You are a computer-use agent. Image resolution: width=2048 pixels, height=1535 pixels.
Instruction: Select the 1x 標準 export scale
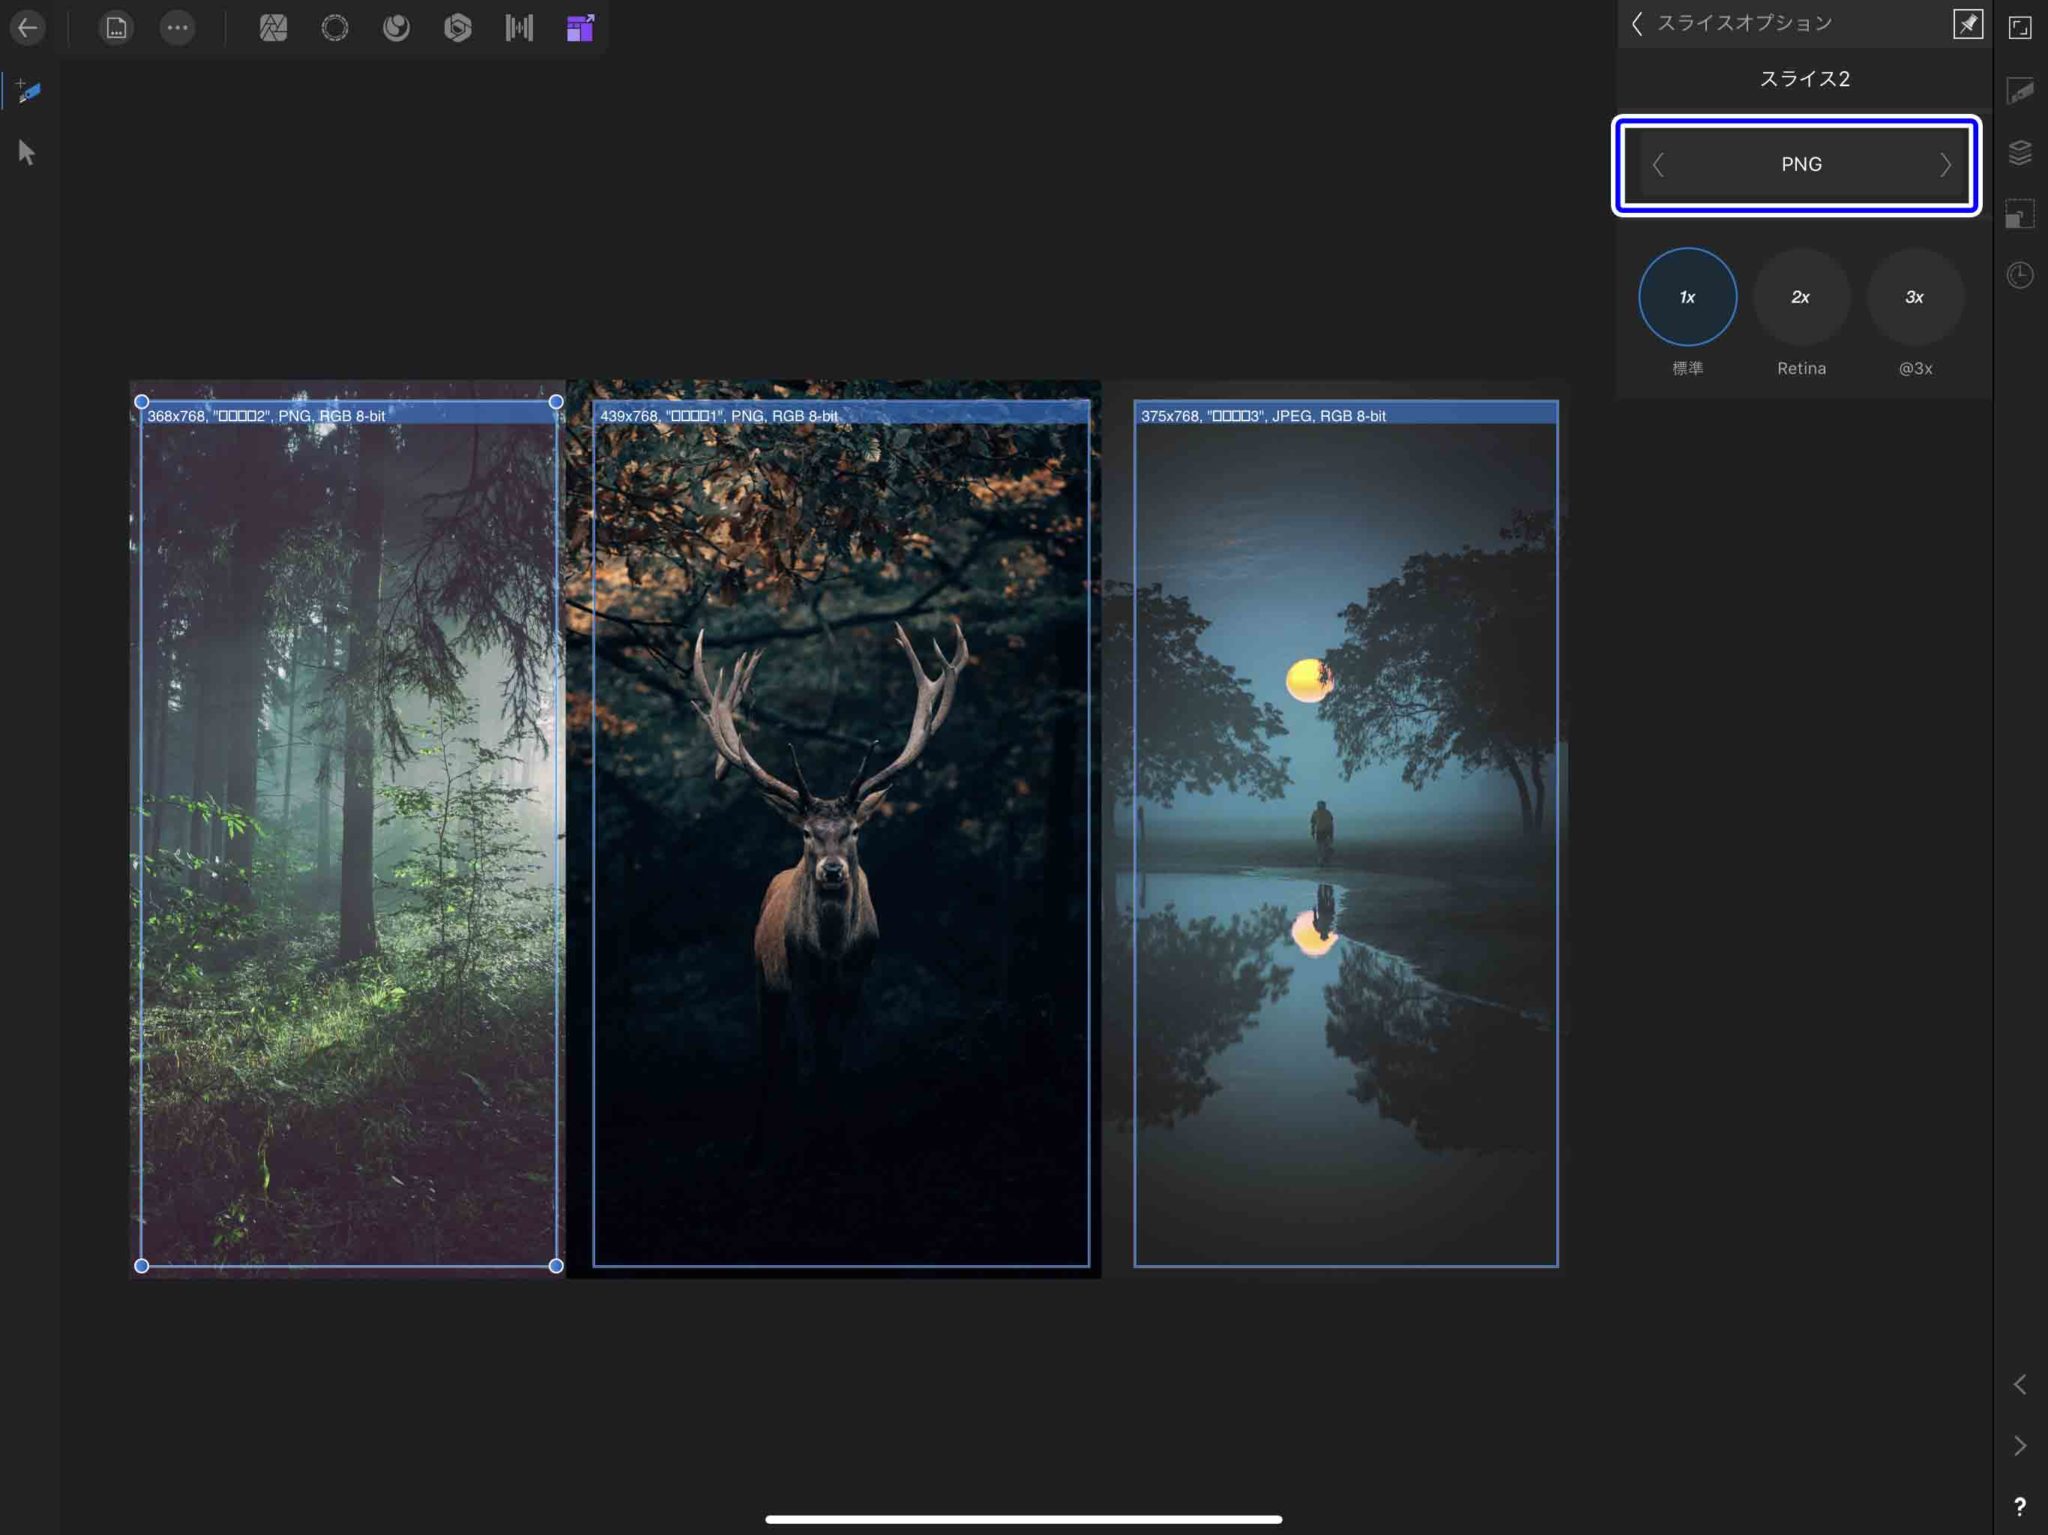1687,297
